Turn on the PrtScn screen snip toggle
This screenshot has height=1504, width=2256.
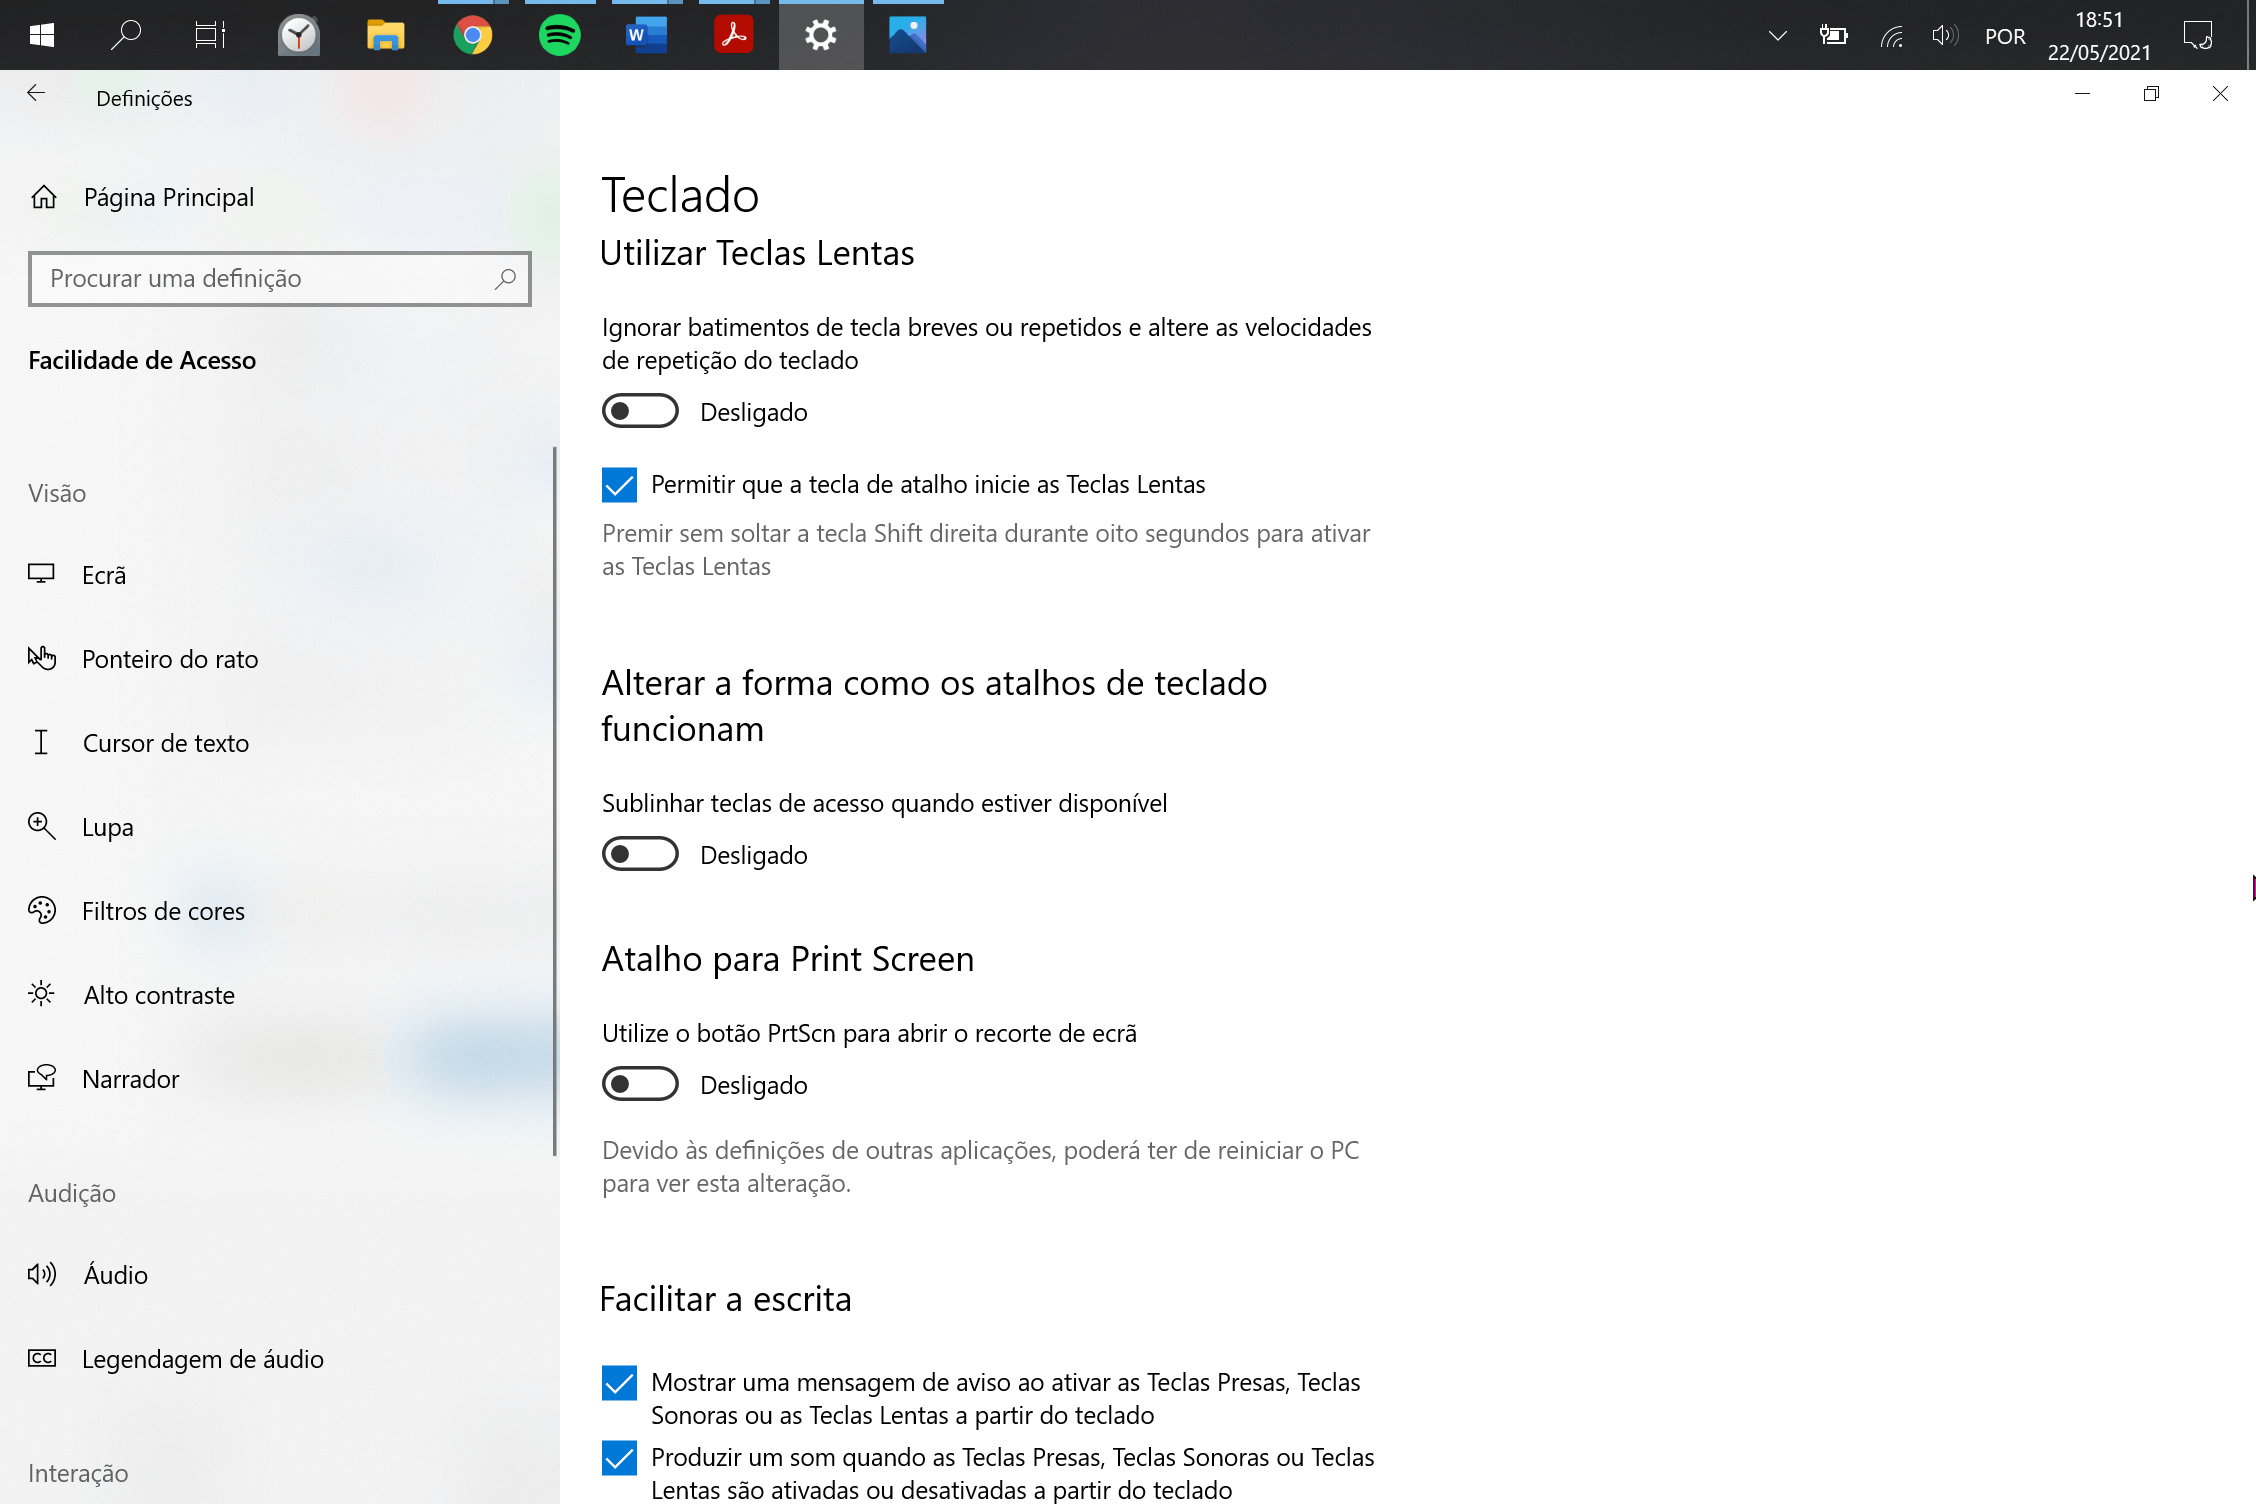pyautogui.click(x=640, y=1084)
